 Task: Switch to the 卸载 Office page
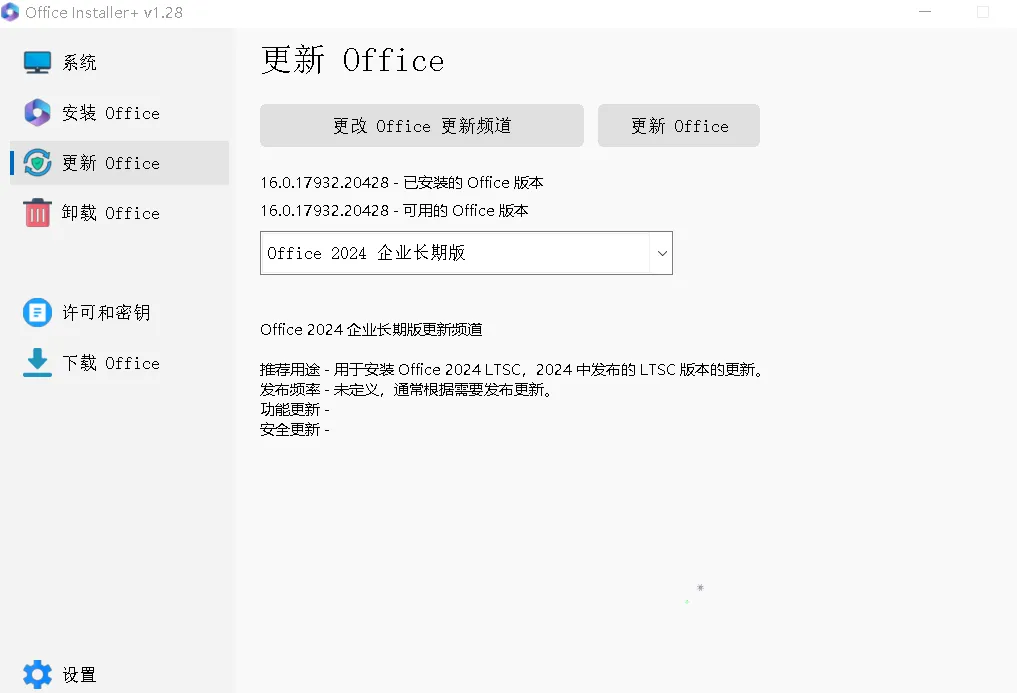coord(119,213)
